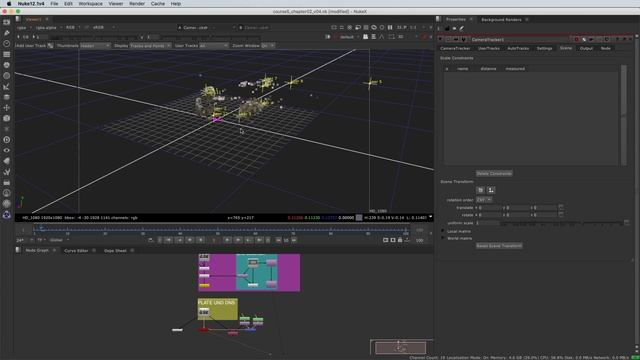Click the color sample swatch in viewer status bar
This screenshot has height=360, width=640.
(x=359, y=218)
